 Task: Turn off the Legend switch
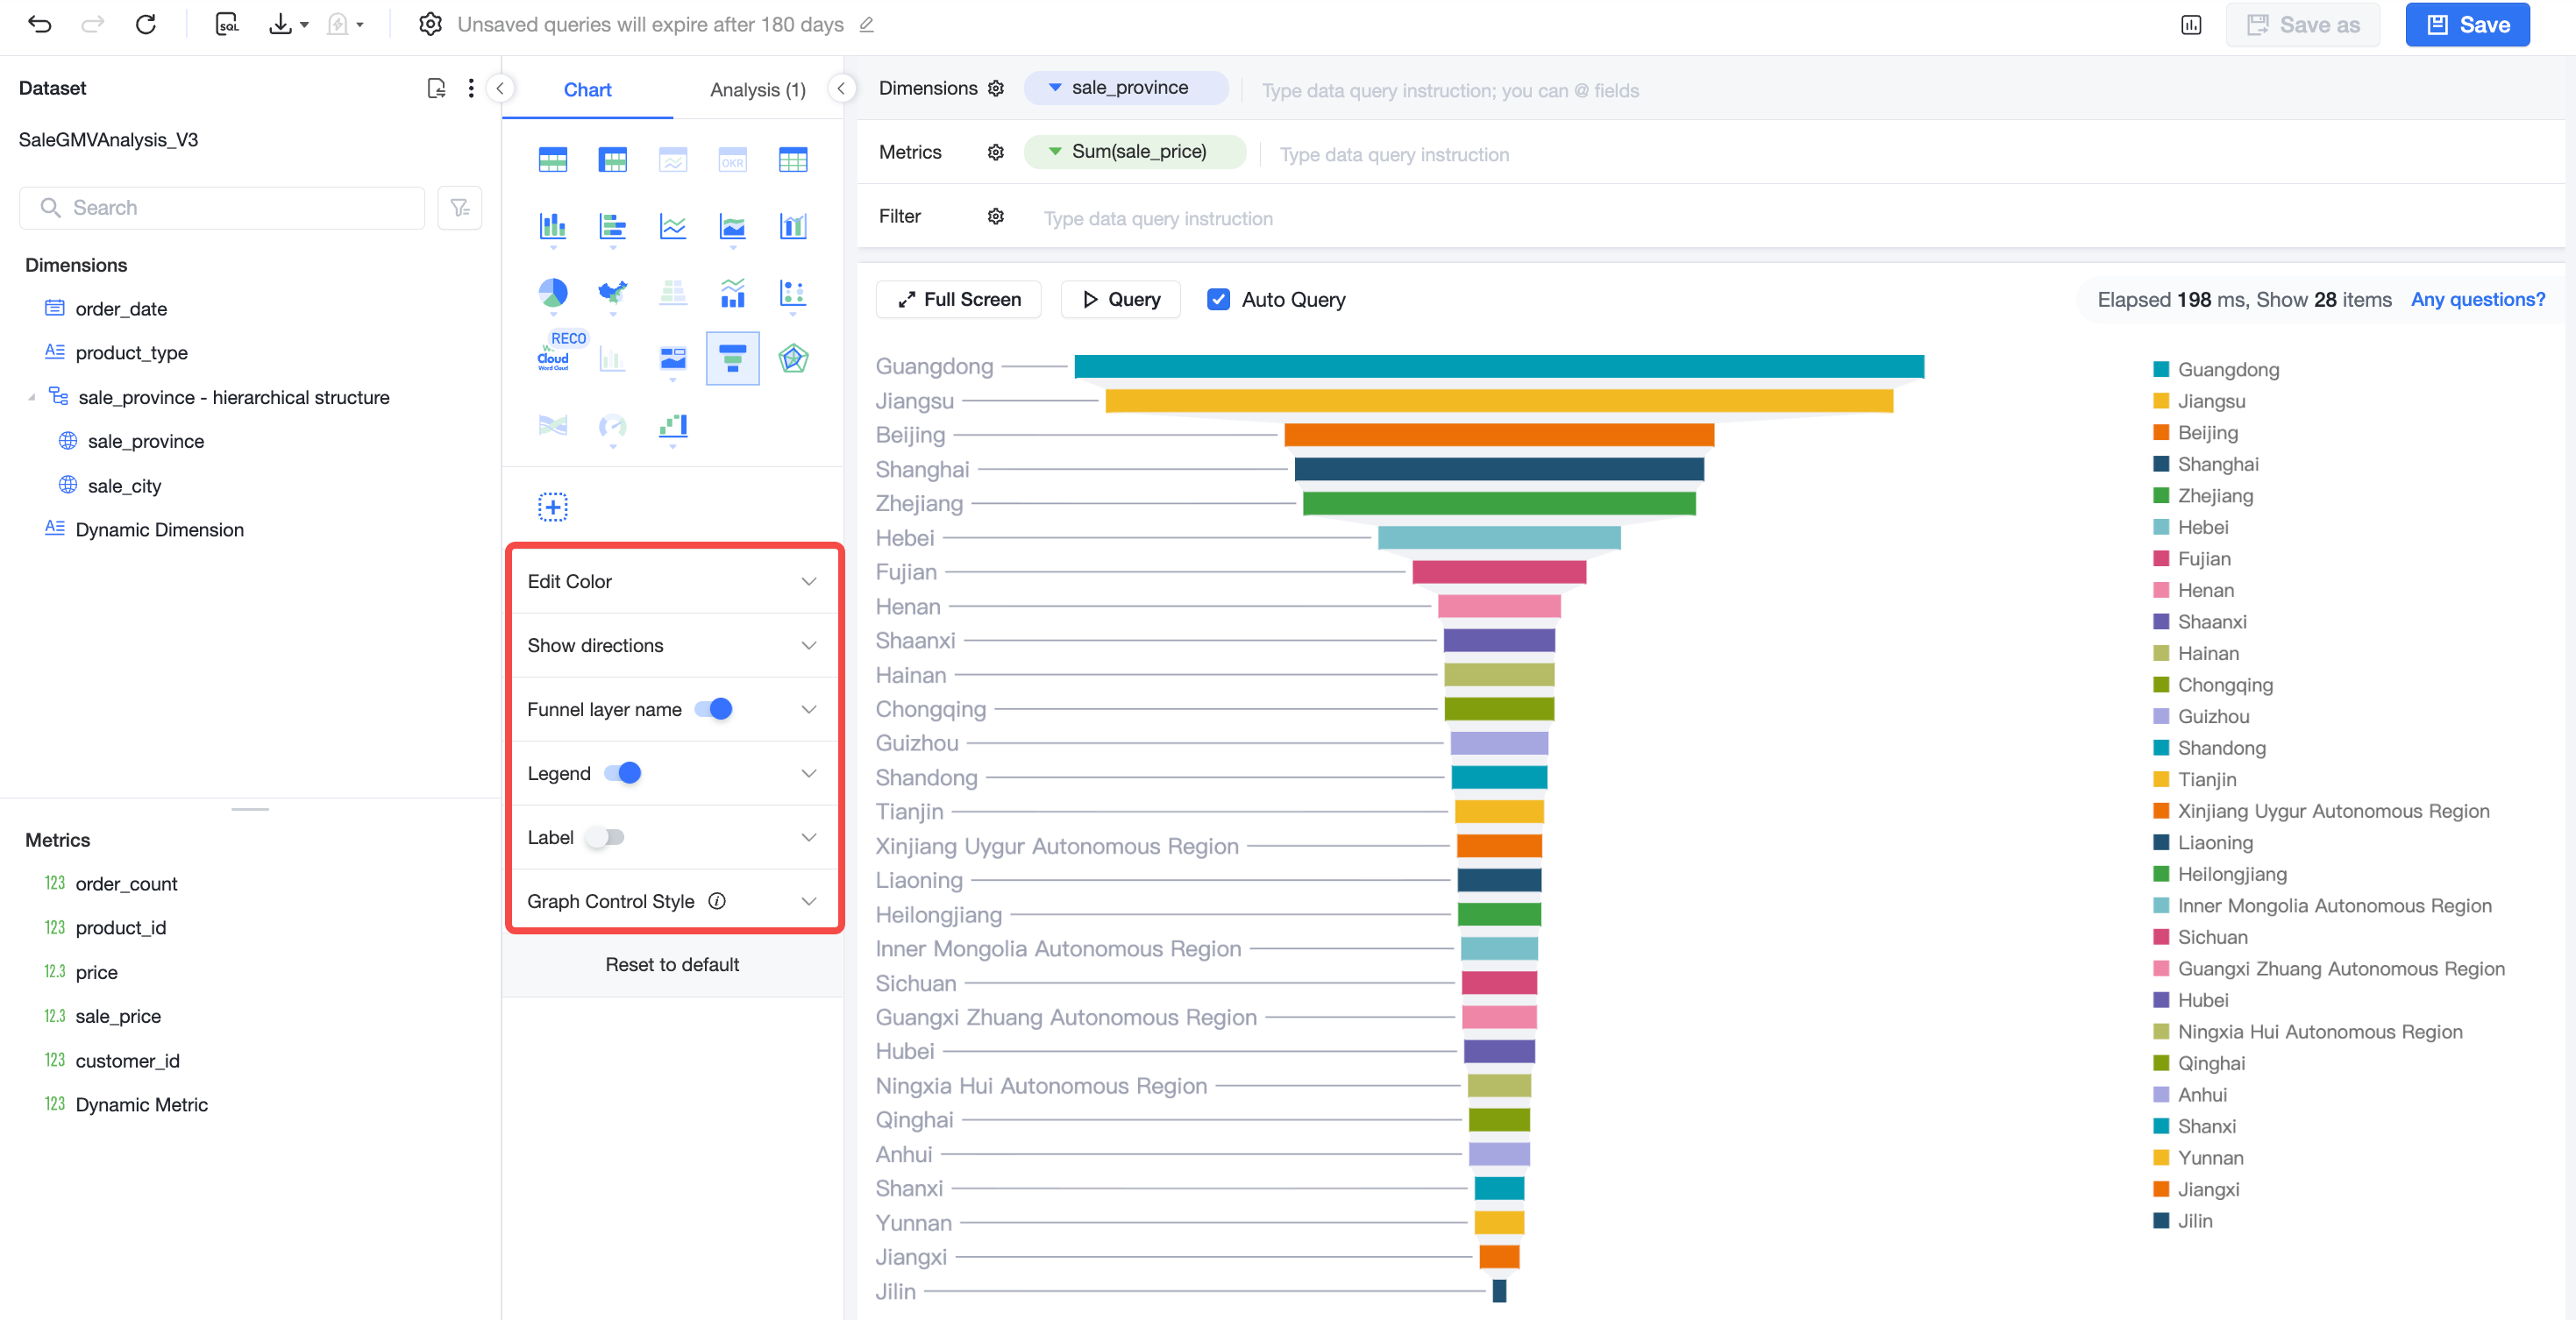coord(623,773)
